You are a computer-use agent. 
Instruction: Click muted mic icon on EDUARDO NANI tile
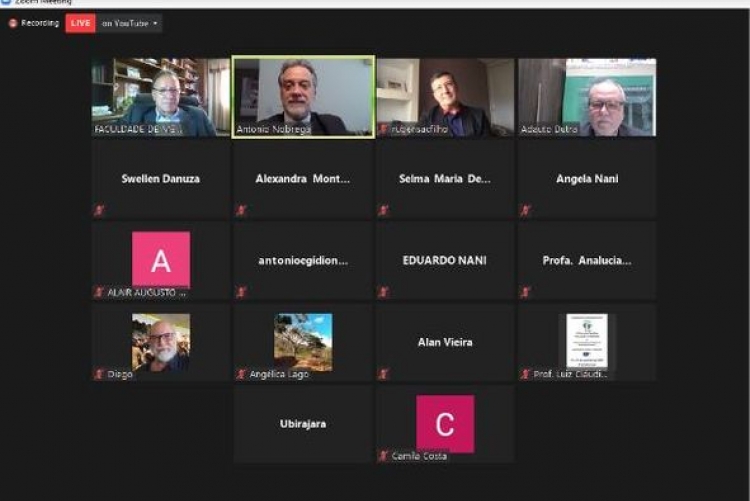click(383, 291)
